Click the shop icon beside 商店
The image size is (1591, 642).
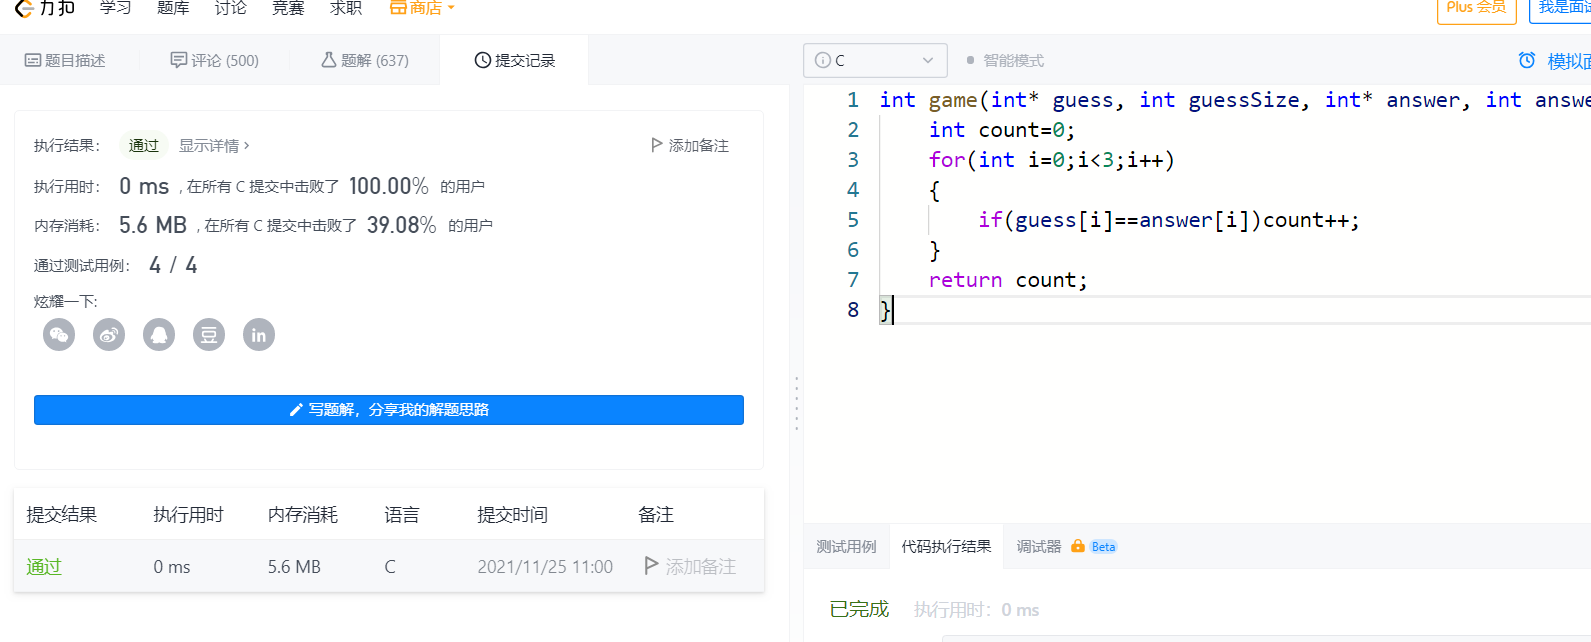(398, 8)
